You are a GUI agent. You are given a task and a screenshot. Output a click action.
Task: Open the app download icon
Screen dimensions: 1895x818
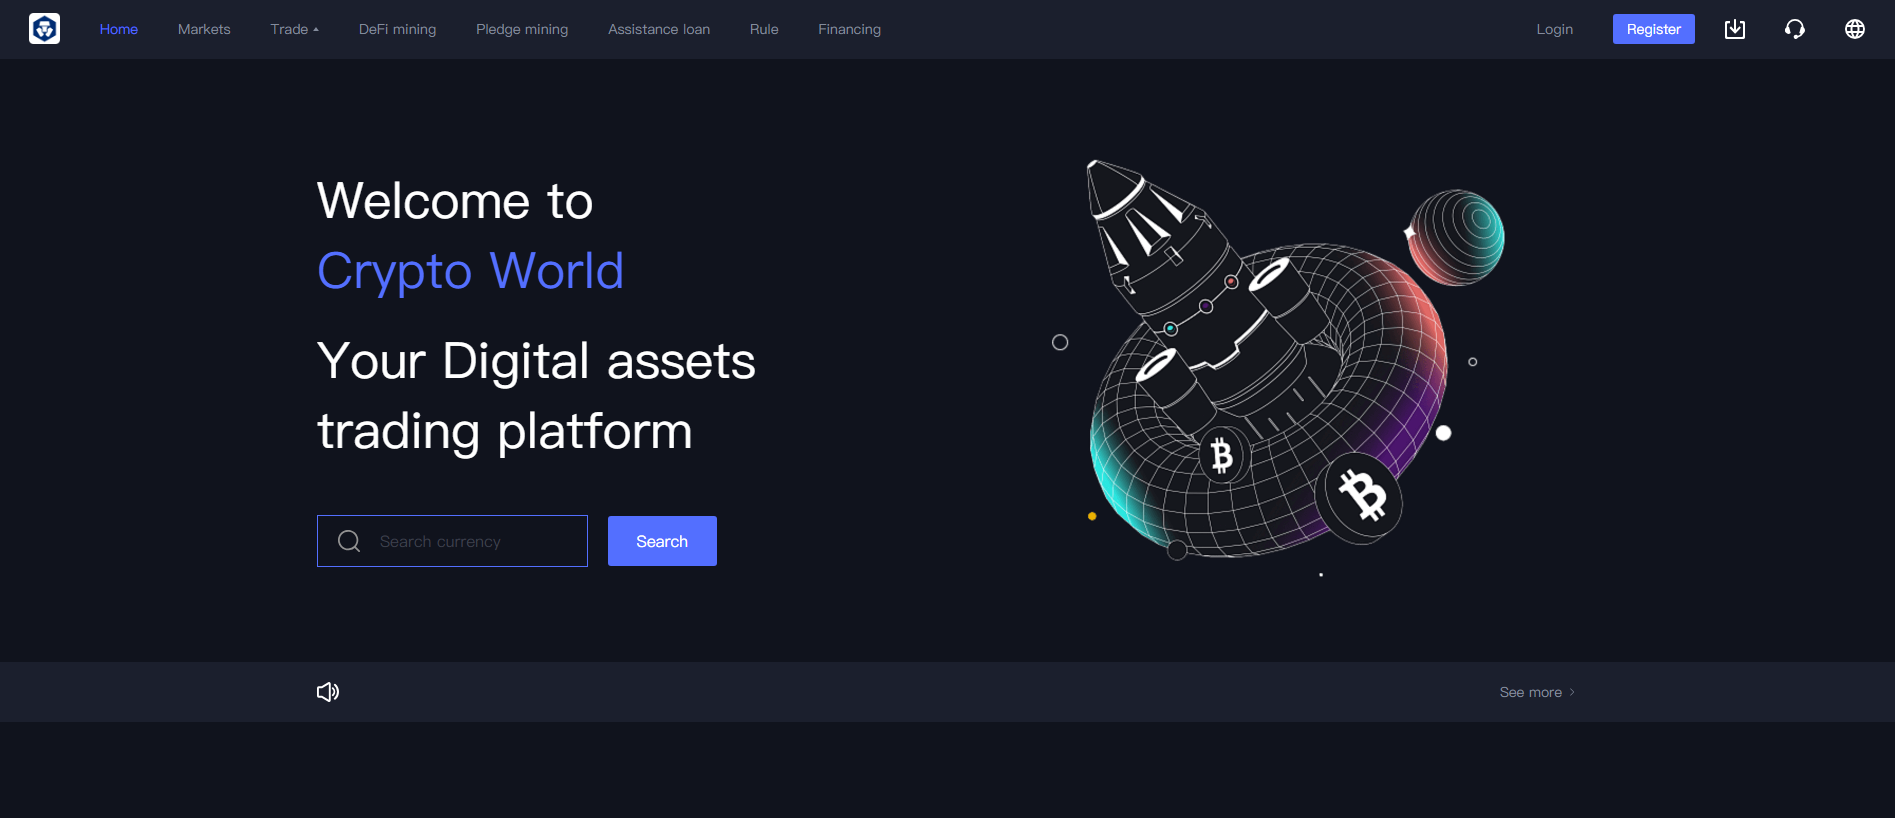pos(1735,29)
